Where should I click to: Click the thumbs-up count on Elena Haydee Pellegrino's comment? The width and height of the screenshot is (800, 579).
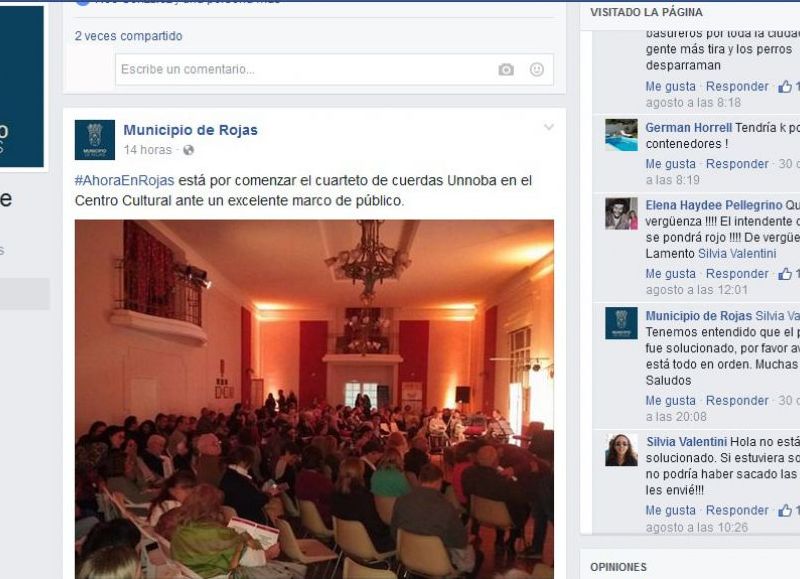(x=788, y=274)
